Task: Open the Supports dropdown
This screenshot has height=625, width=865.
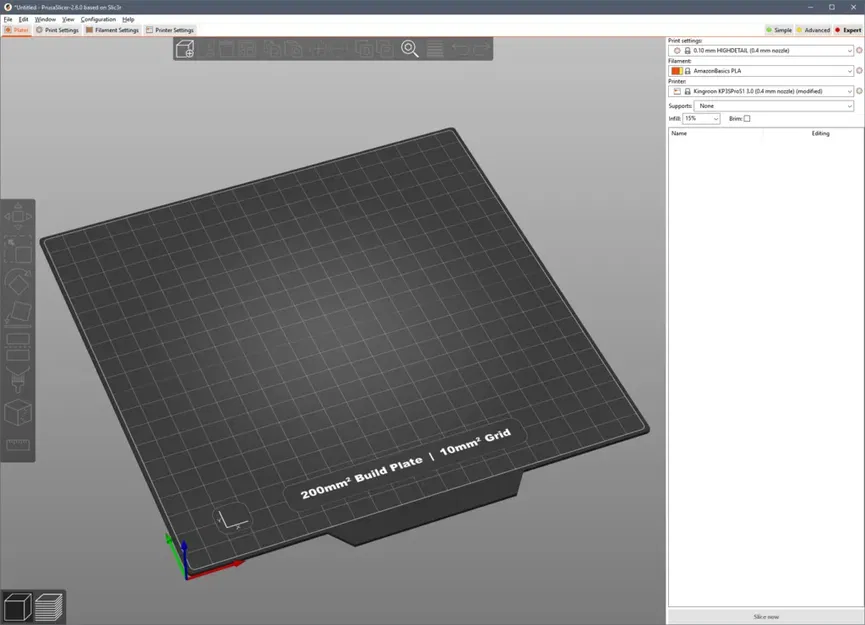Action: coord(849,105)
